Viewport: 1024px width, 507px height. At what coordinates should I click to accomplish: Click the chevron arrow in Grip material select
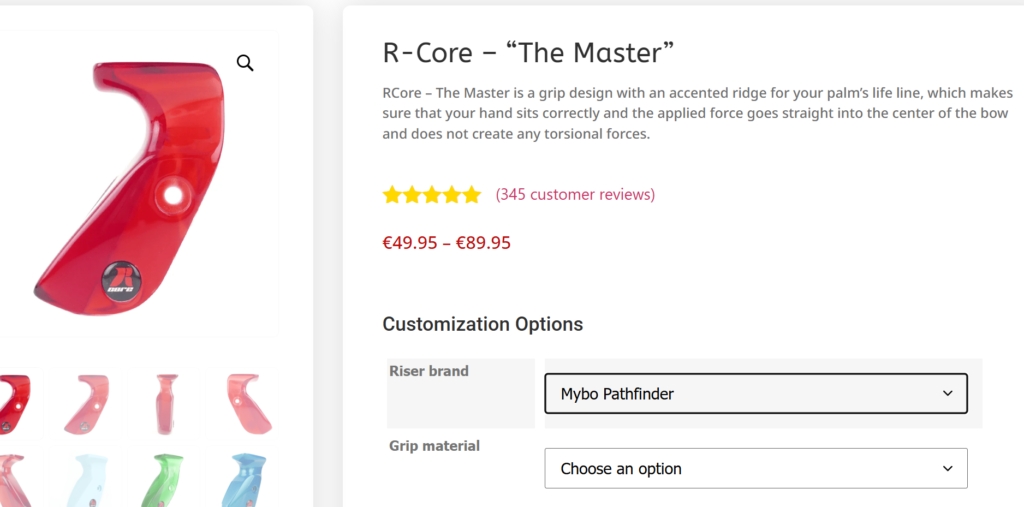click(x=947, y=469)
